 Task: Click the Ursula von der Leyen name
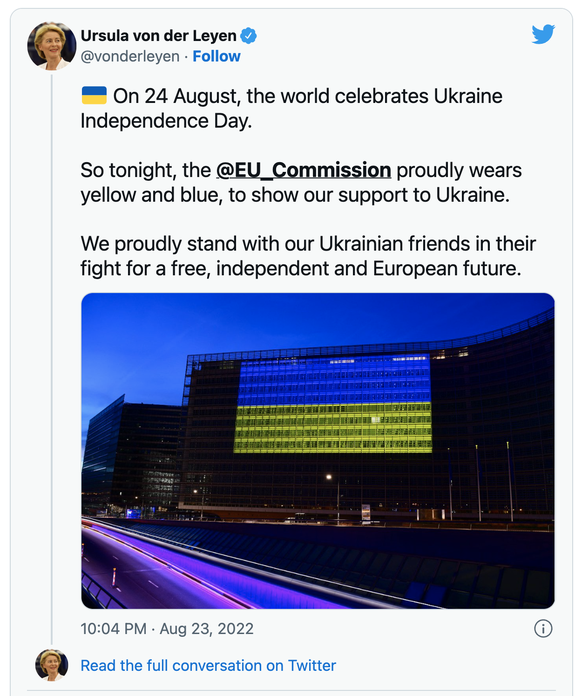tap(158, 36)
